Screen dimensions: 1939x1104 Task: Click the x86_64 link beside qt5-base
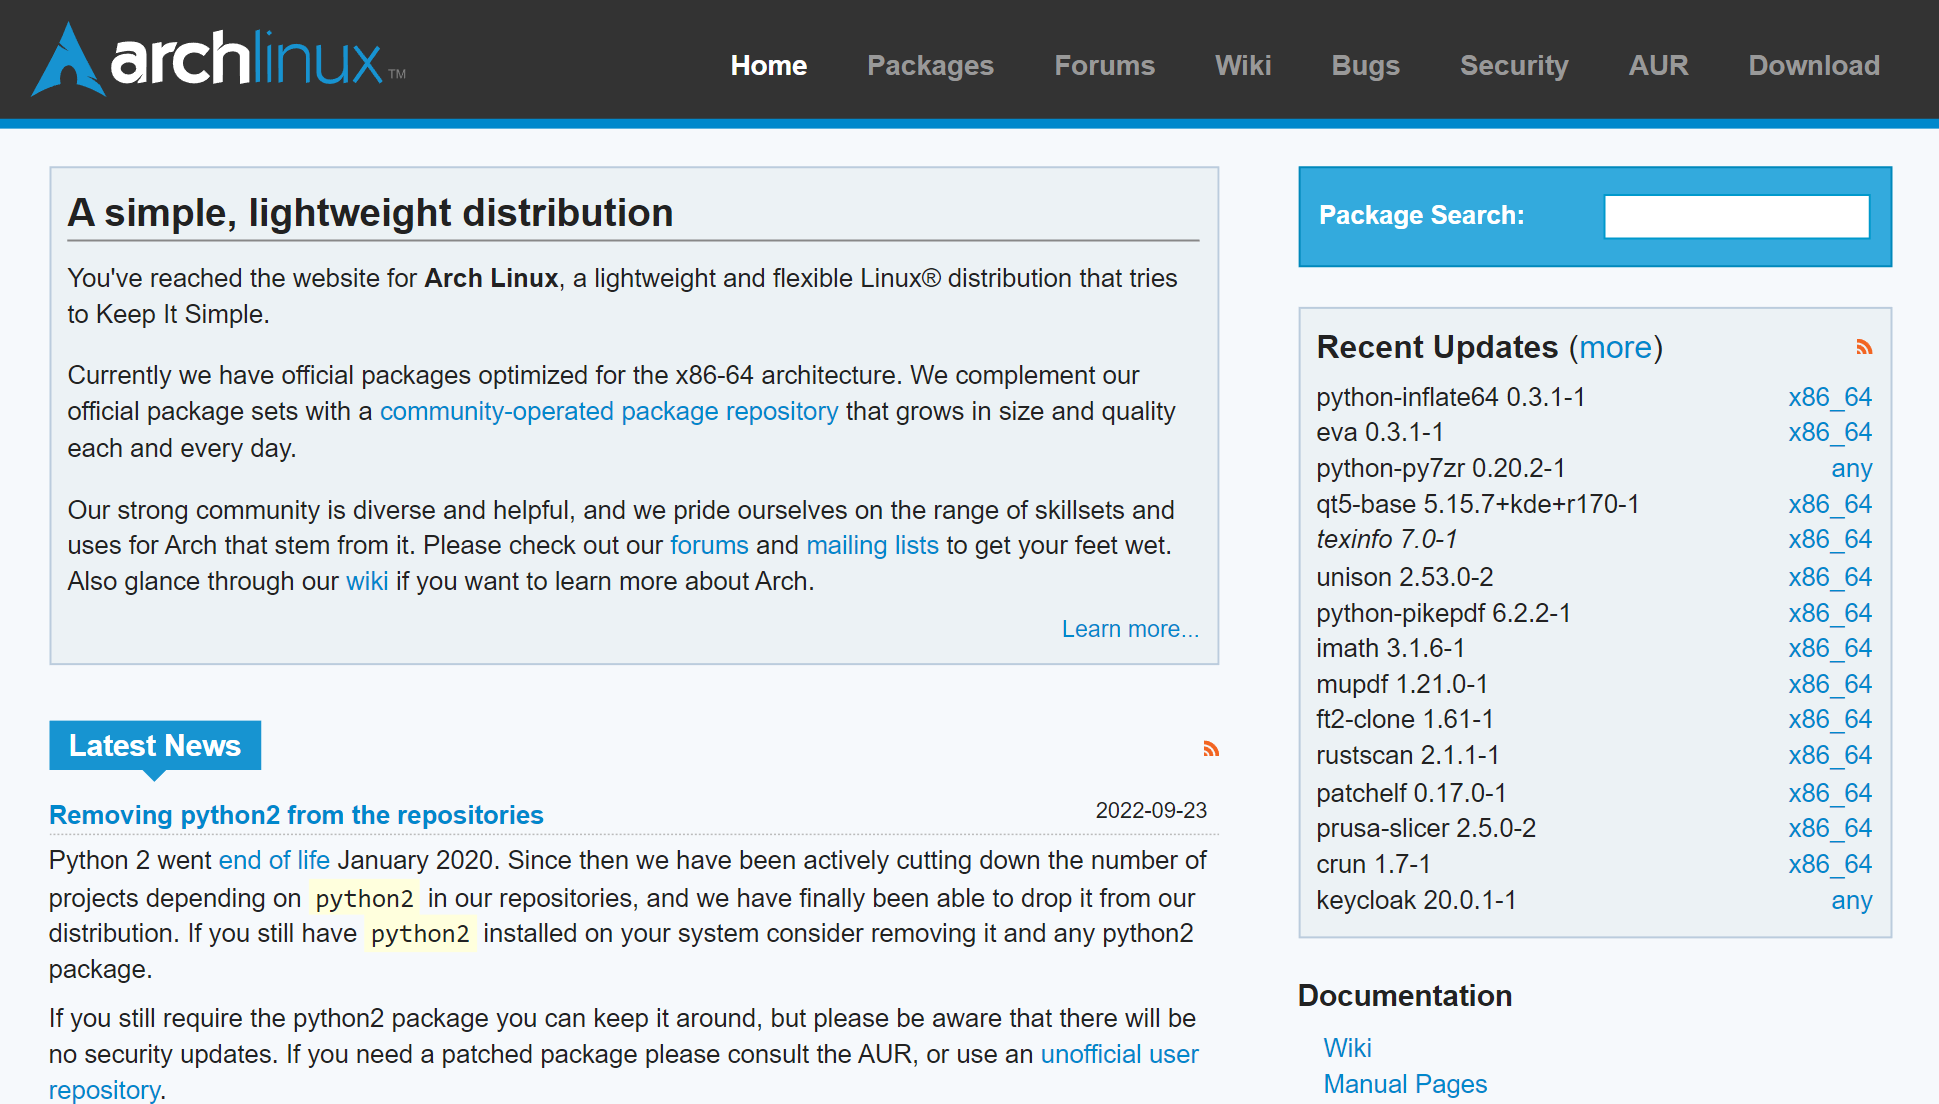coord(1829,504)
